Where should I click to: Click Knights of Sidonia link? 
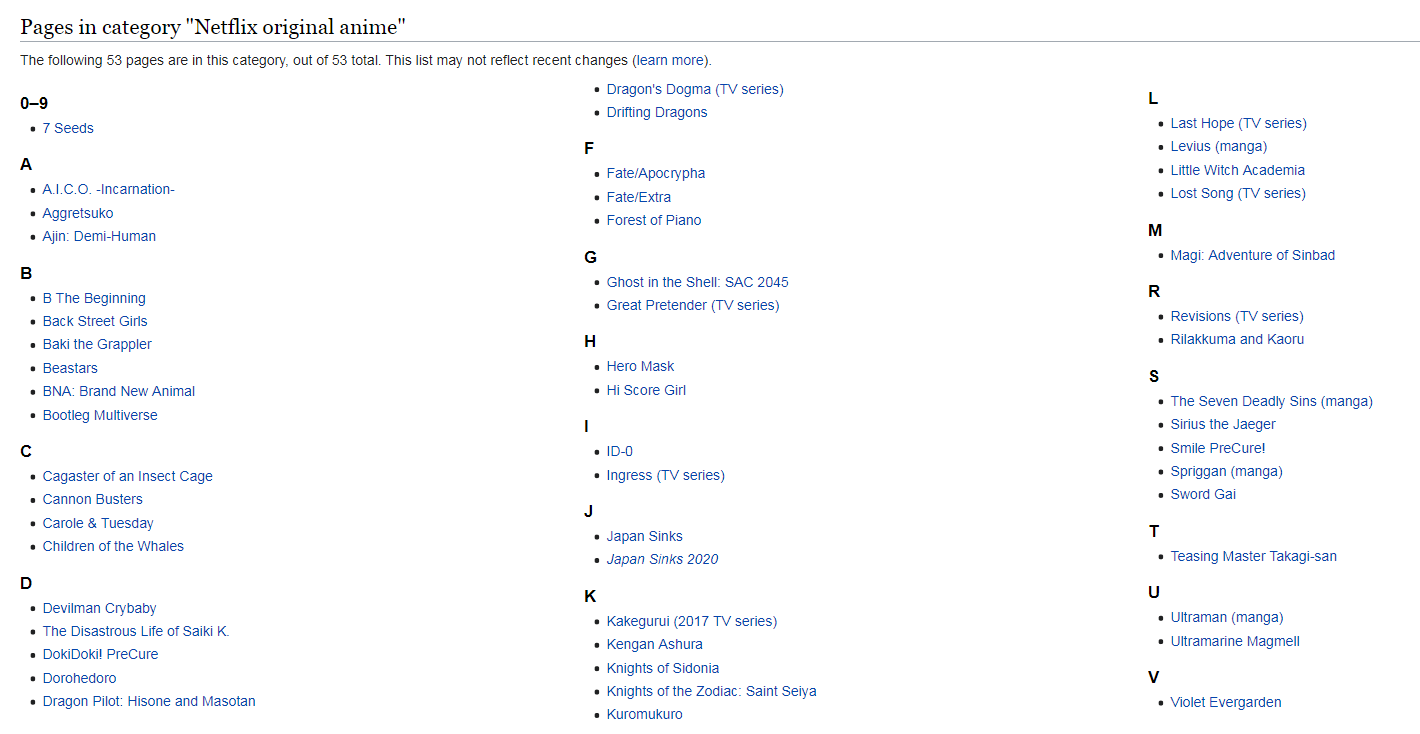pyautogui.click(x=663, y=668)
